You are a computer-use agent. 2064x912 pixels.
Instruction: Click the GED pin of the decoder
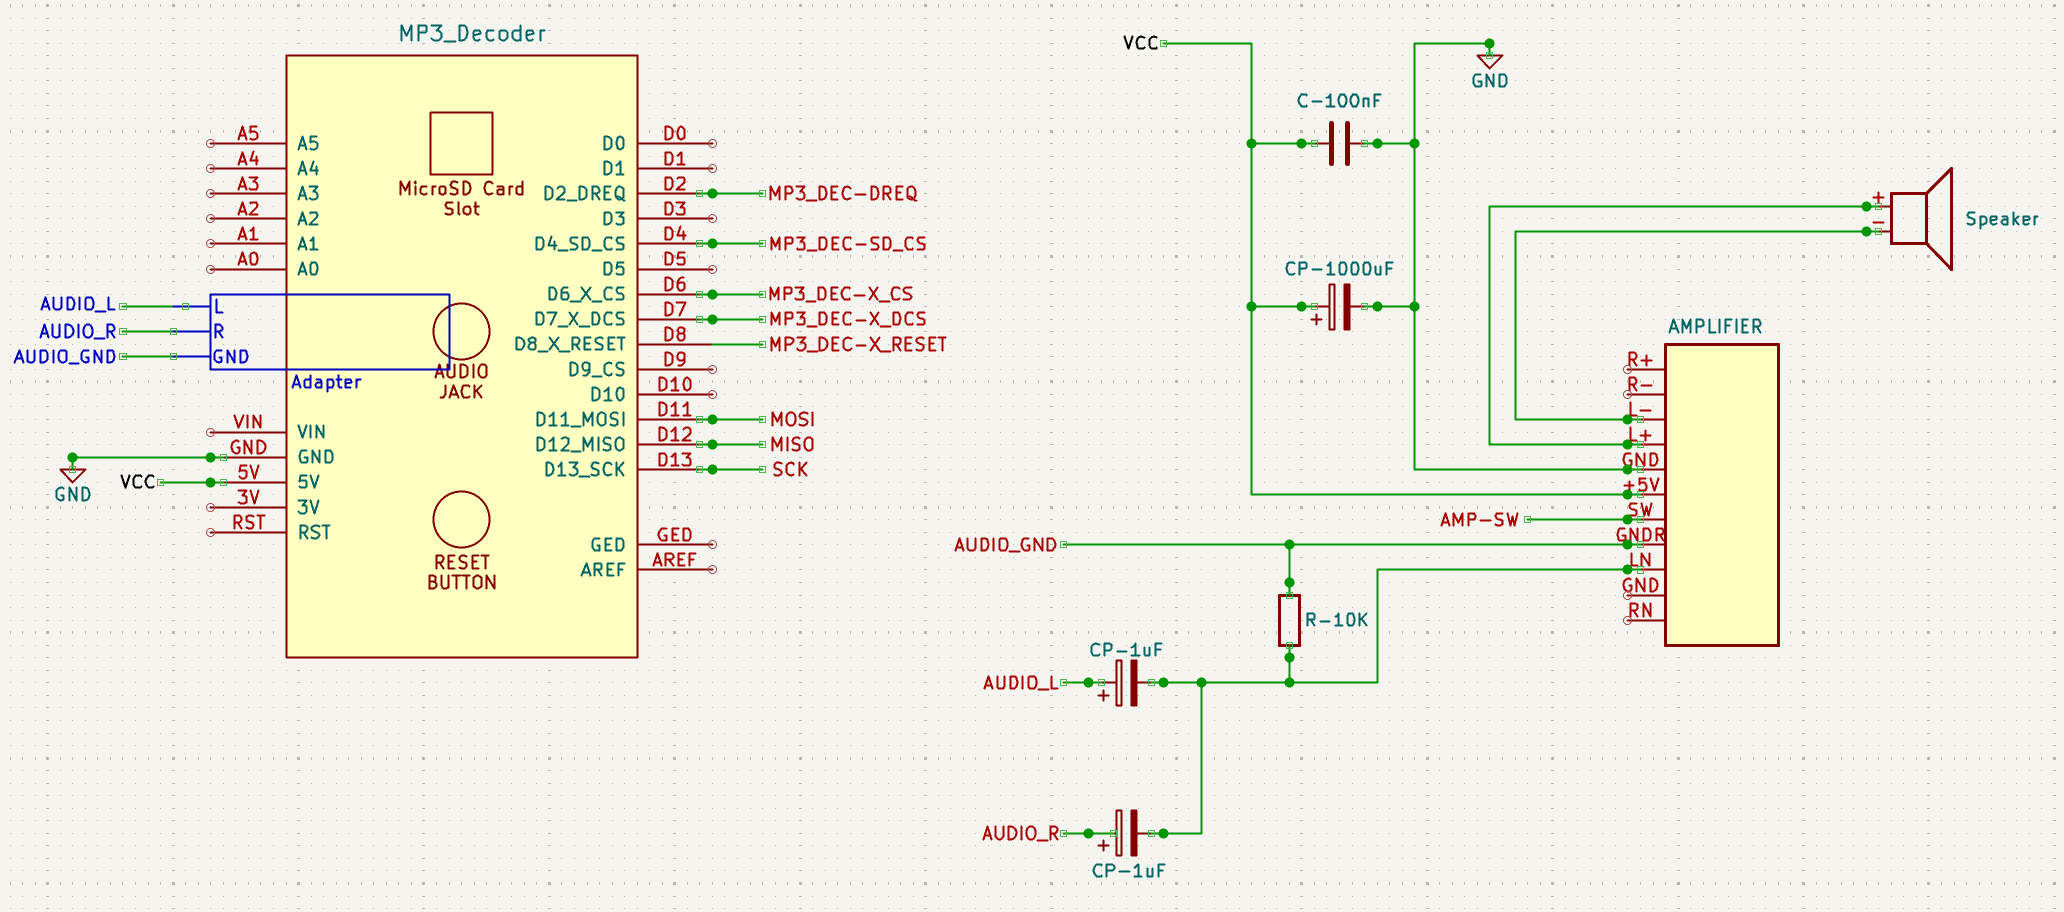[676, 543]
